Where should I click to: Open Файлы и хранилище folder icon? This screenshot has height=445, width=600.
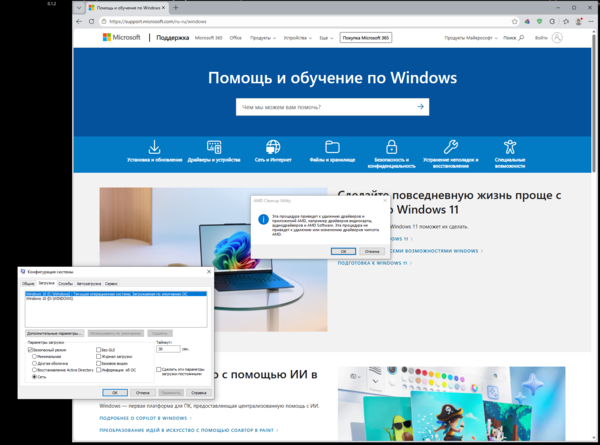[332, 147]
